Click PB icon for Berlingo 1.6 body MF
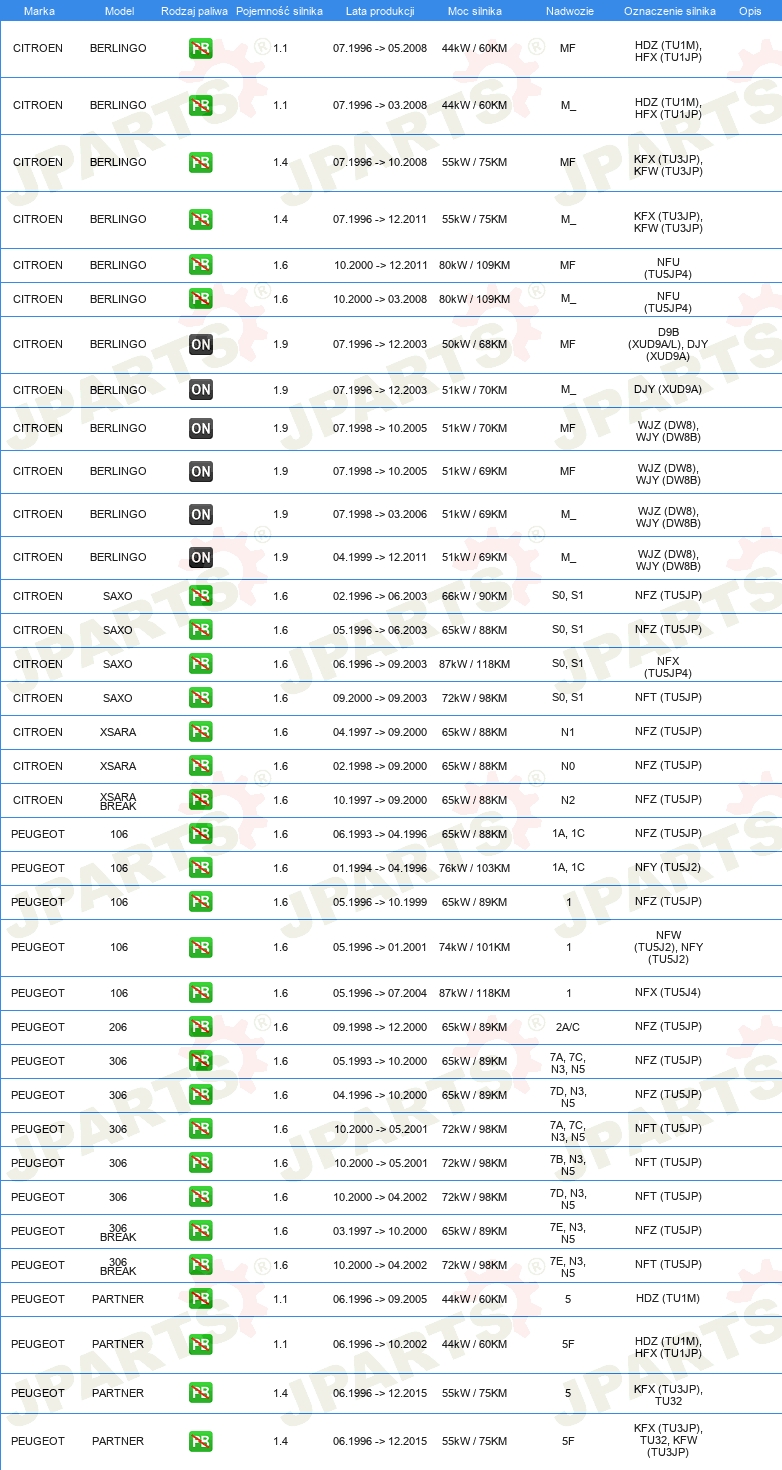Image resolution: width=782 pixels, height=1470 pixels. click(x=201, y=265)
